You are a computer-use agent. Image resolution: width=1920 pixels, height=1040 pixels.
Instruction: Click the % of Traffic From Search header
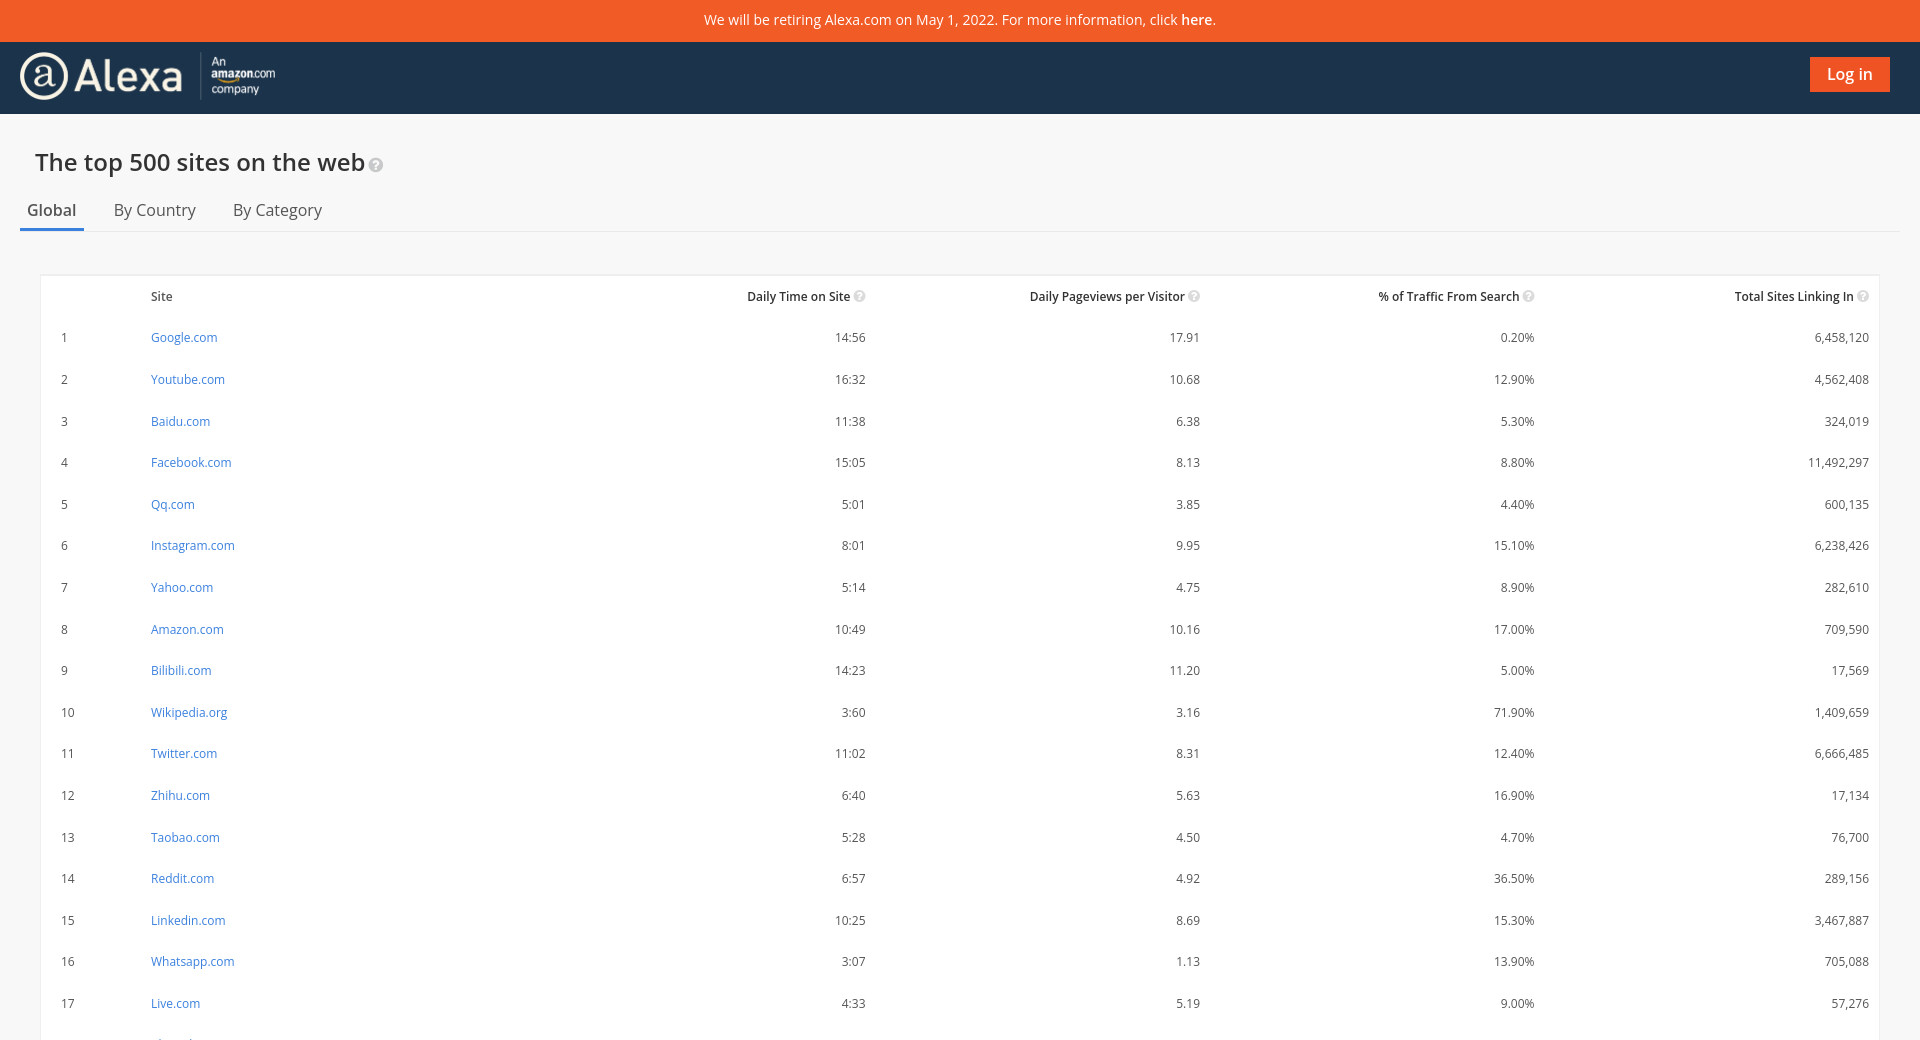coord(1449,297)
